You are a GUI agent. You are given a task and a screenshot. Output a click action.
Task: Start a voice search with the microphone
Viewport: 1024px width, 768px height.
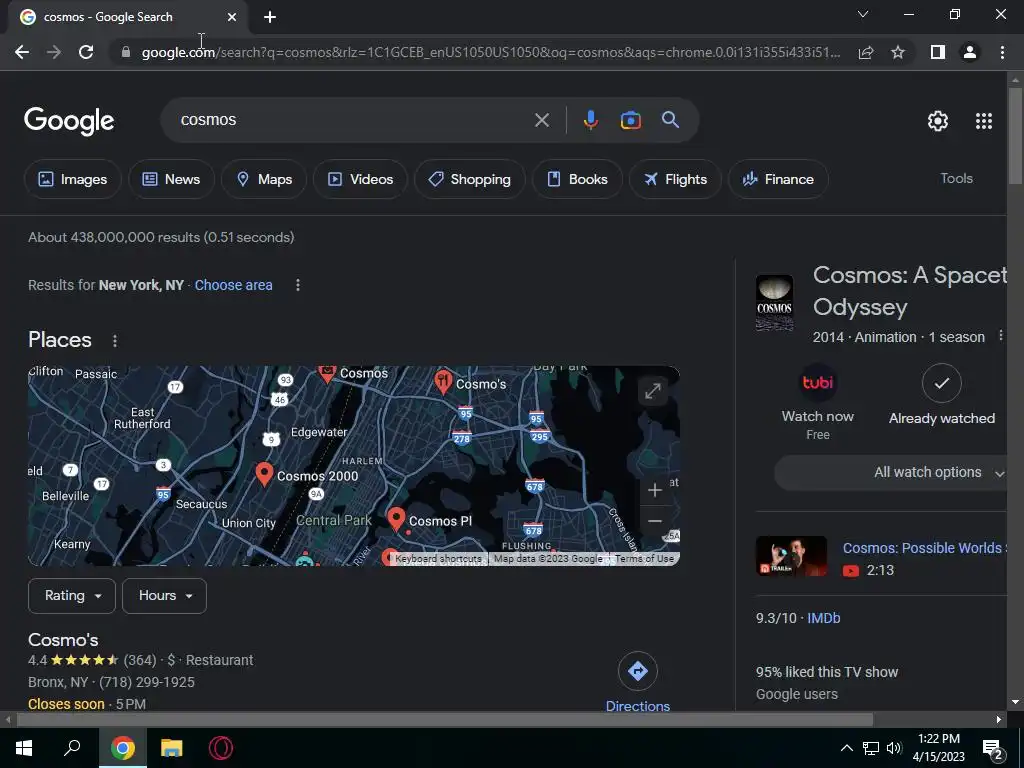(590, 120)
